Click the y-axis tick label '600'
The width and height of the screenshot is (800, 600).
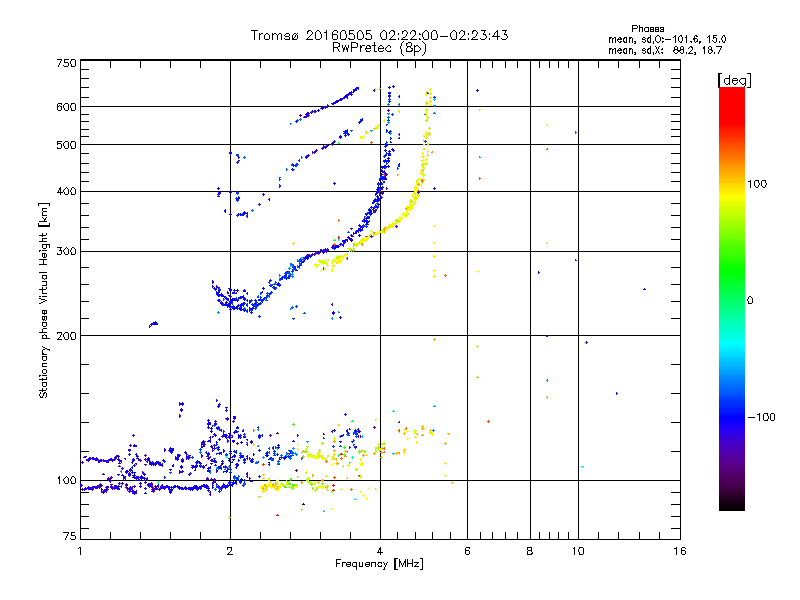pyautogui.click(x=66, y=107)
